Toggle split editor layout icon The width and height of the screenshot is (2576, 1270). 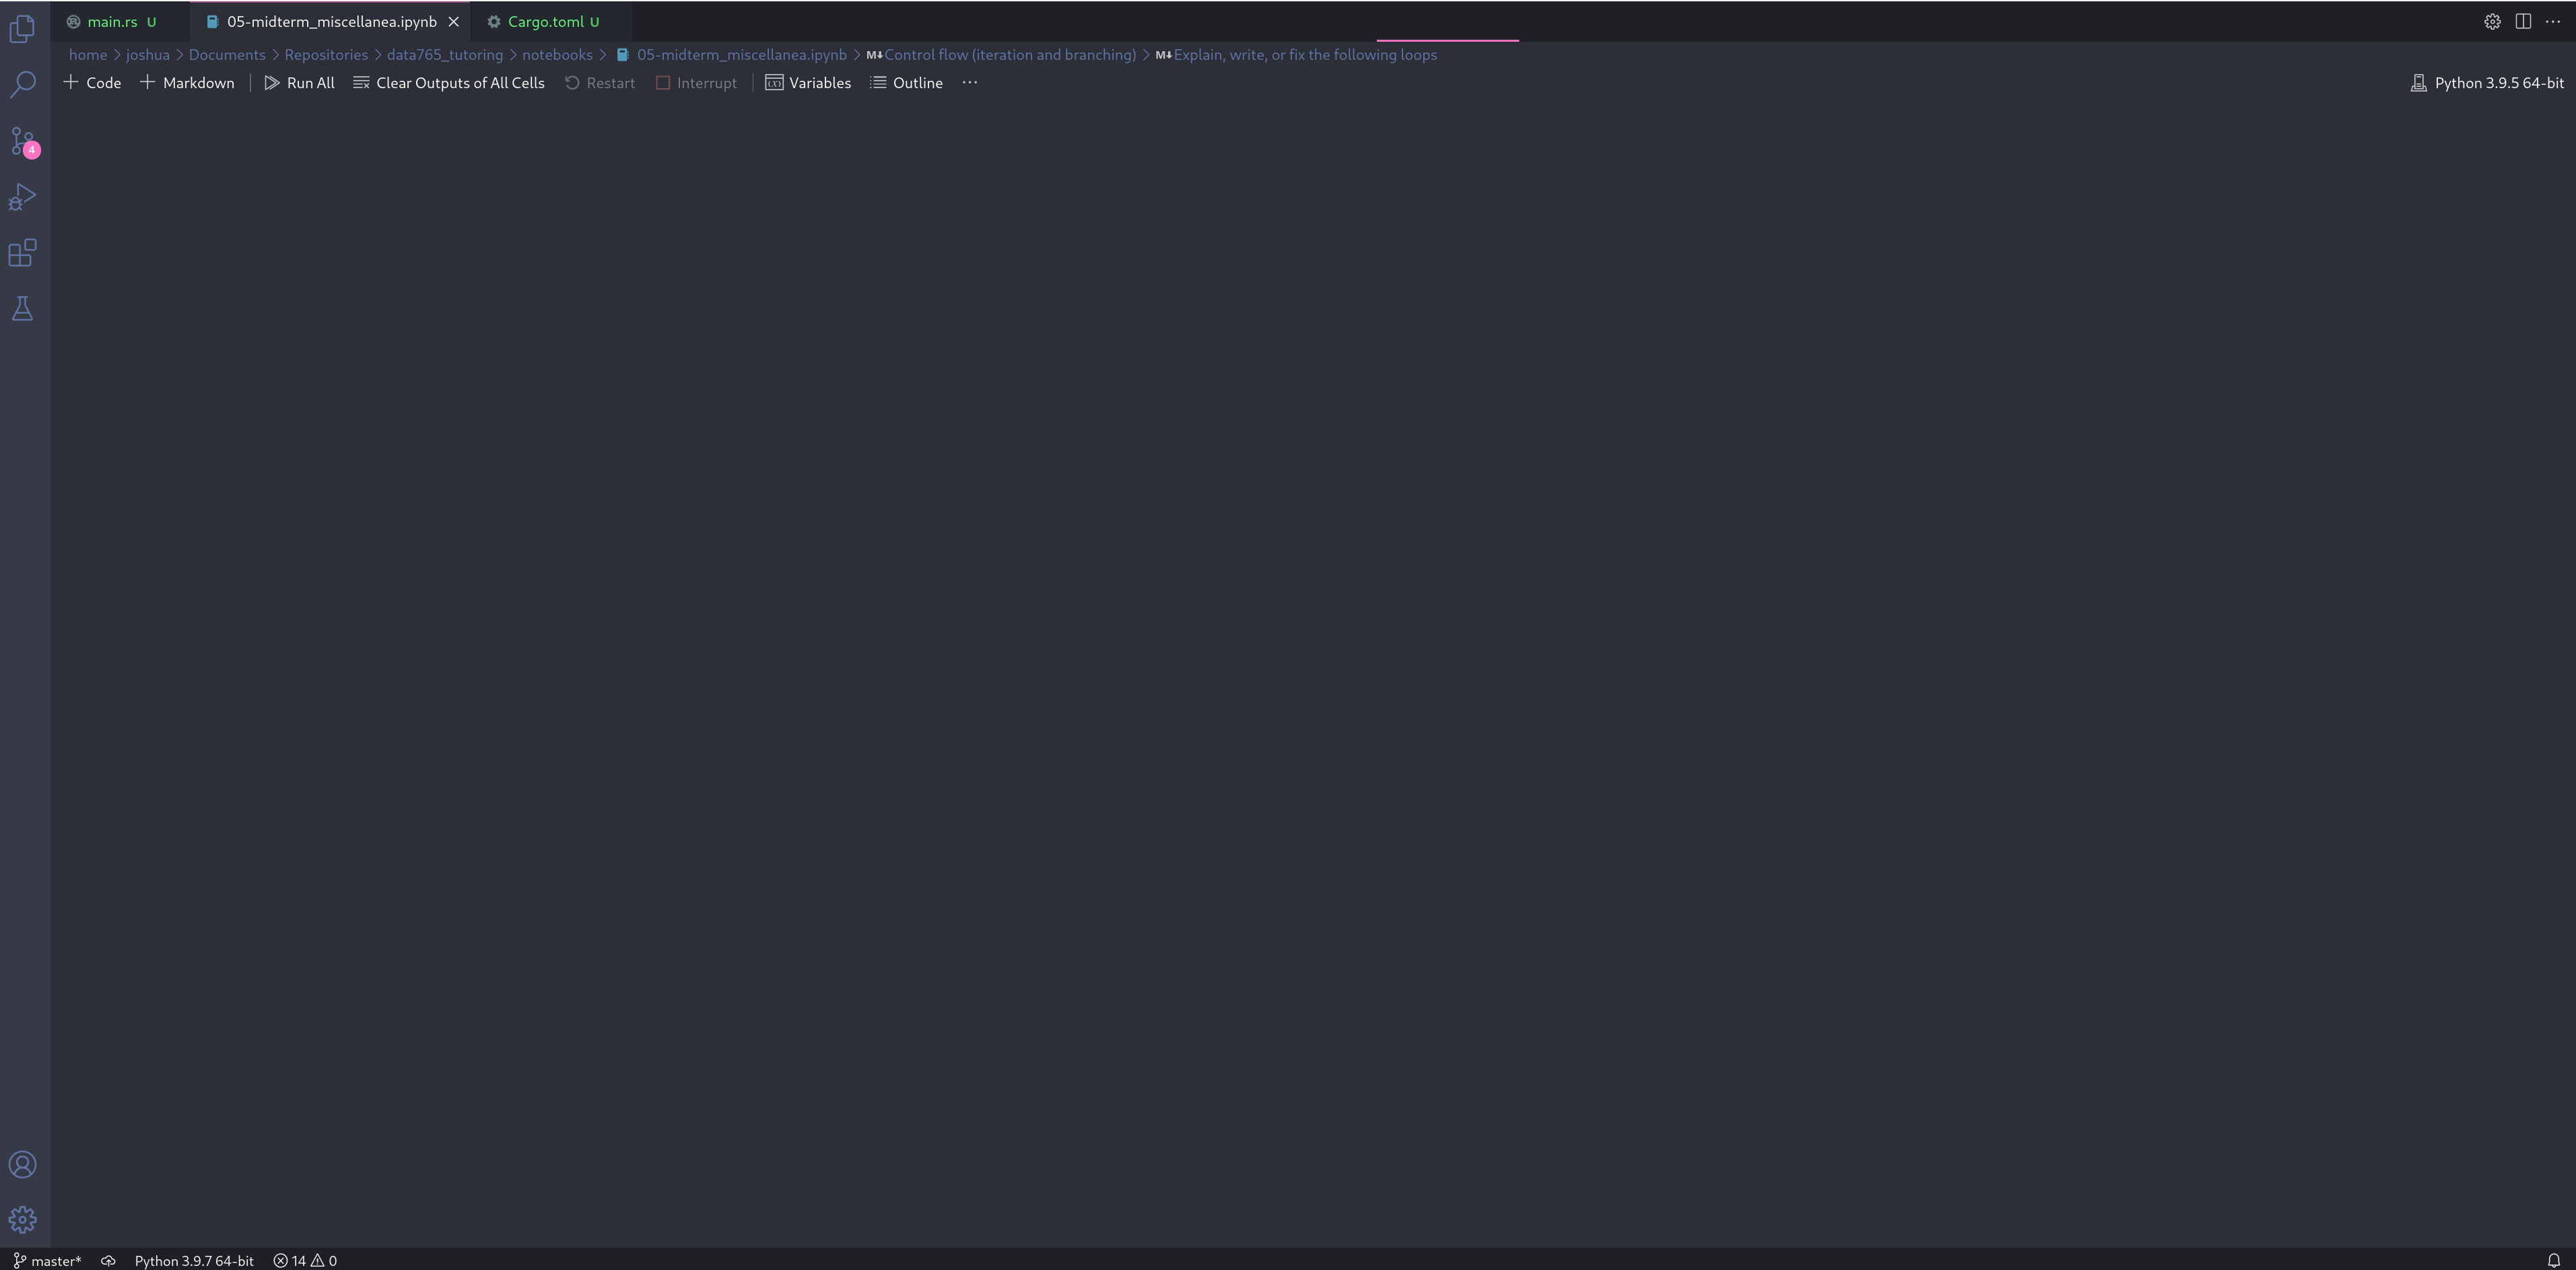(x=2523, y=21)
